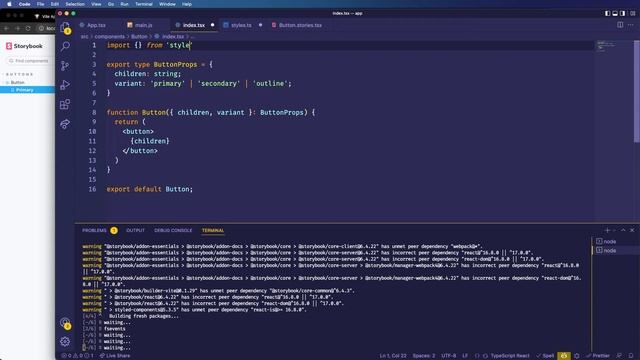640x360 pixels.
Task: Open the Edit menu
Action: (x=55, y=4)
